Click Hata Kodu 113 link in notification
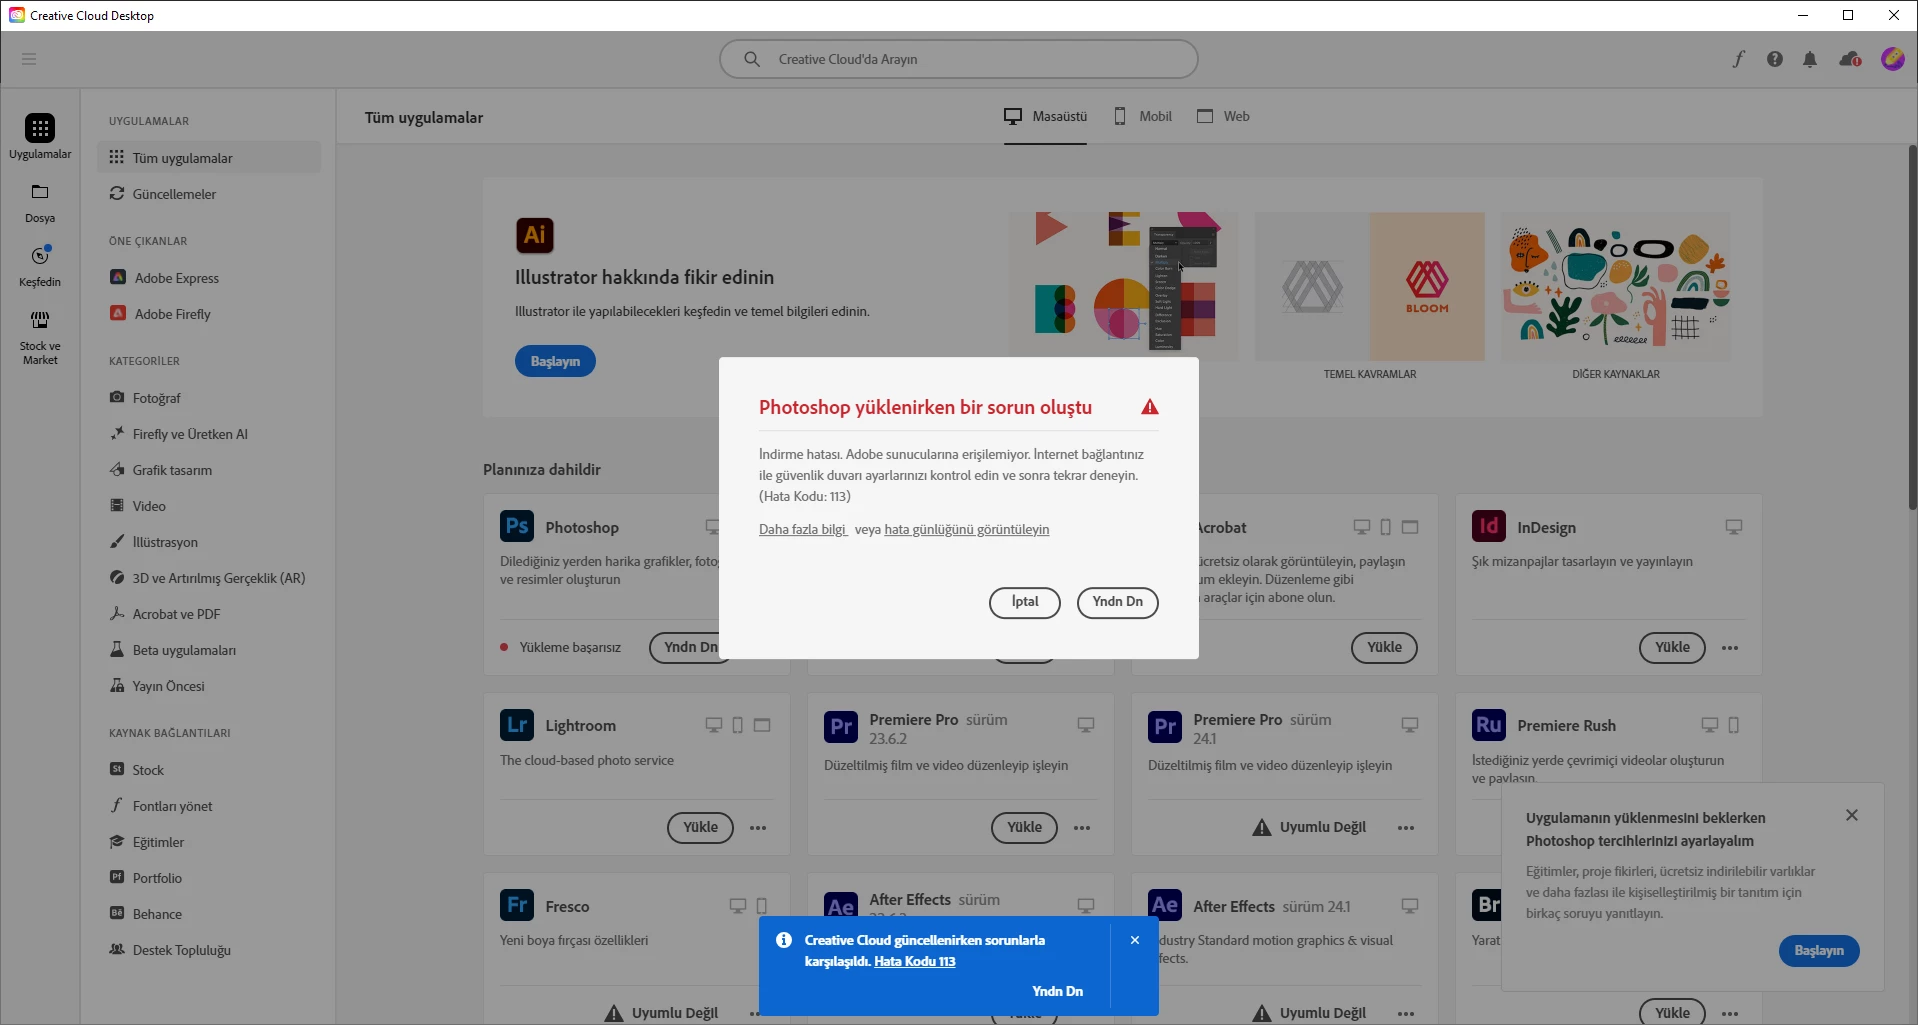This screenshot has height=1025, width=1918. click(x=915, y=962)
